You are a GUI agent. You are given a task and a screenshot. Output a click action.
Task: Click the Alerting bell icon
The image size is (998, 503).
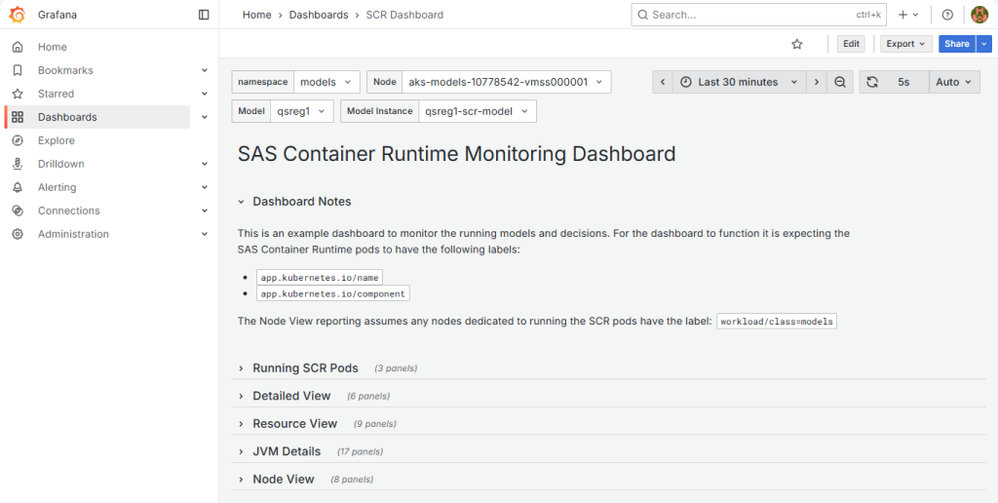pos(18,187)
